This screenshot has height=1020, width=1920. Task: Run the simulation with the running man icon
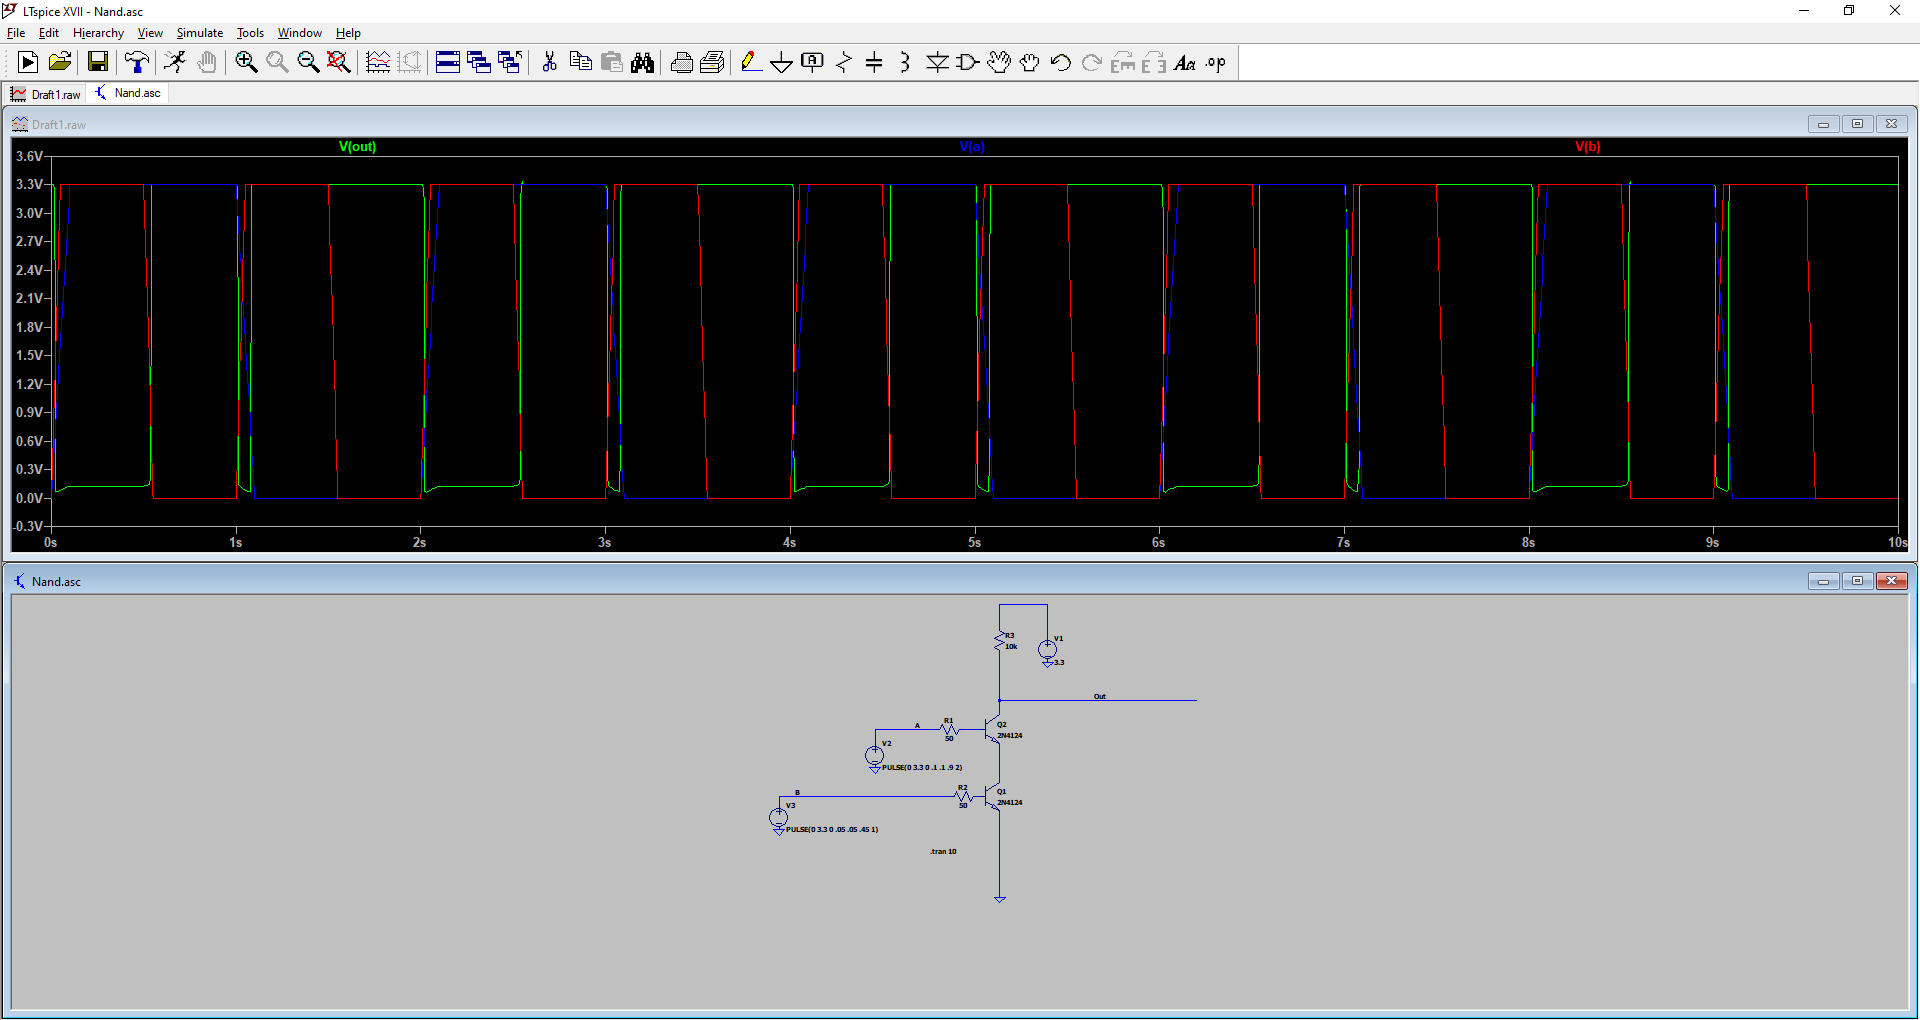pyautogui.click(x=175, y=62)
